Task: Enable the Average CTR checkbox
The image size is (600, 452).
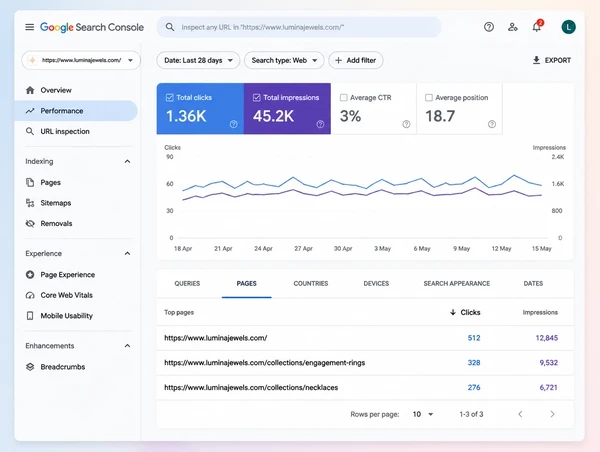Action: coord(344,98)
